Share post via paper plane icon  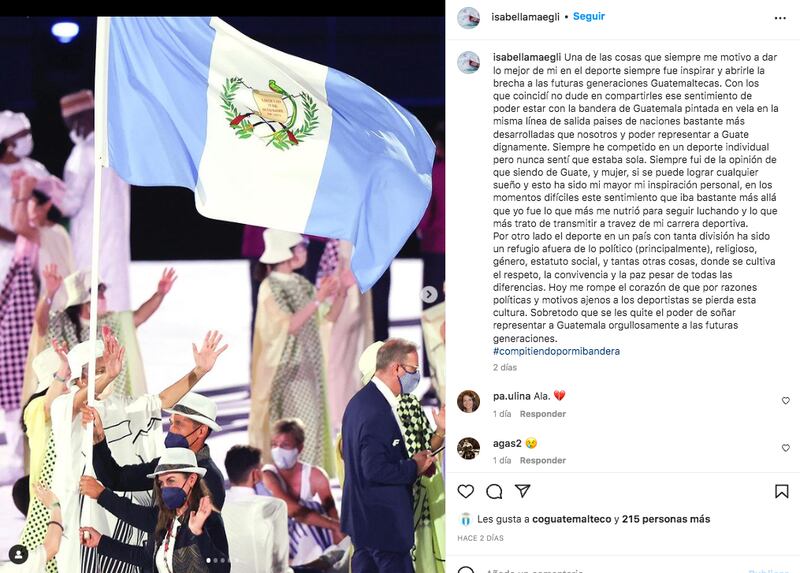522,491
